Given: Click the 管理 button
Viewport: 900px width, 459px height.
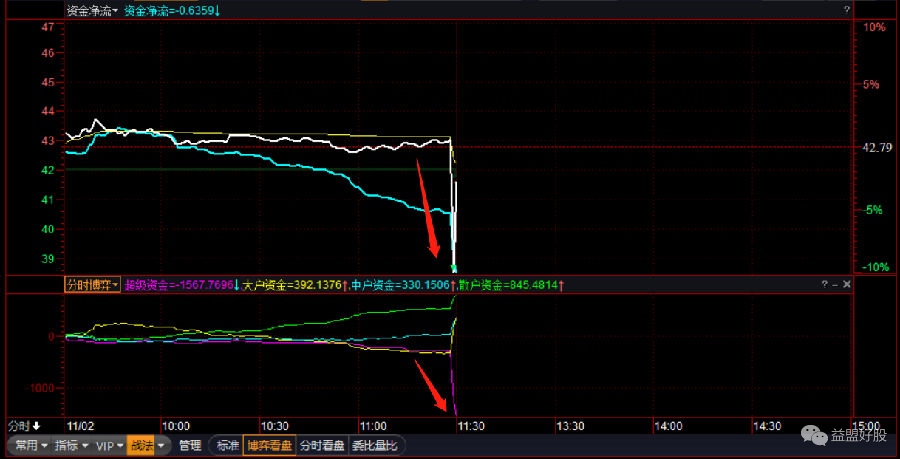Looking at the screenshot, I should pyautogui.click(x=190, y=445).
